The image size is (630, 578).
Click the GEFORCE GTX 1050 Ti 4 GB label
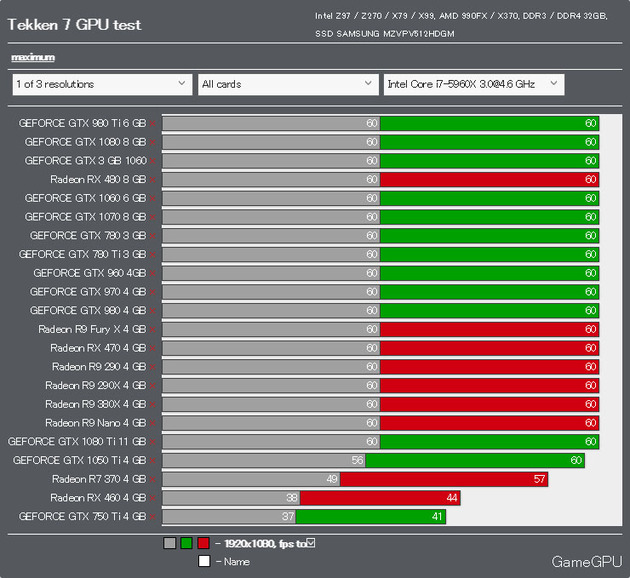80,460
